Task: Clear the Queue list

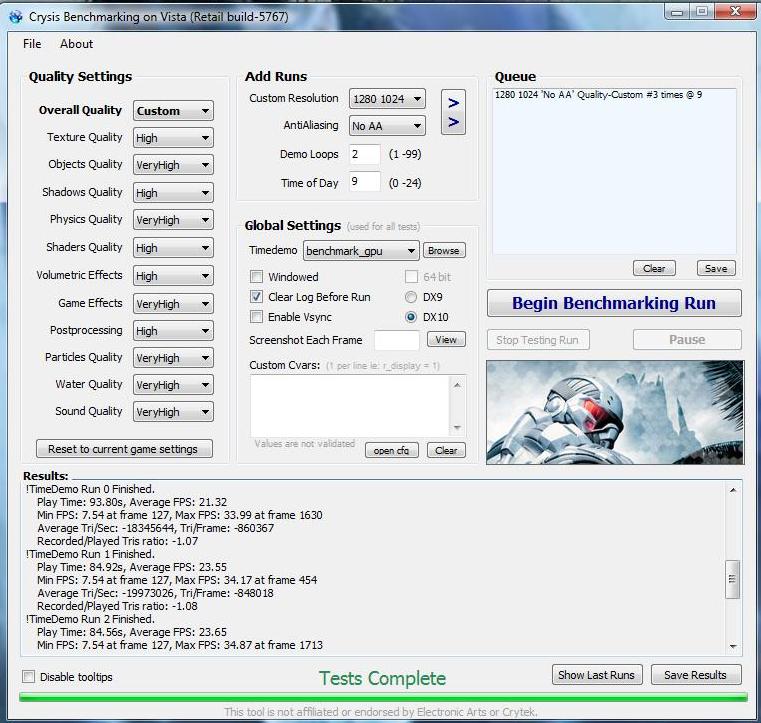Action: pos(654,268)
